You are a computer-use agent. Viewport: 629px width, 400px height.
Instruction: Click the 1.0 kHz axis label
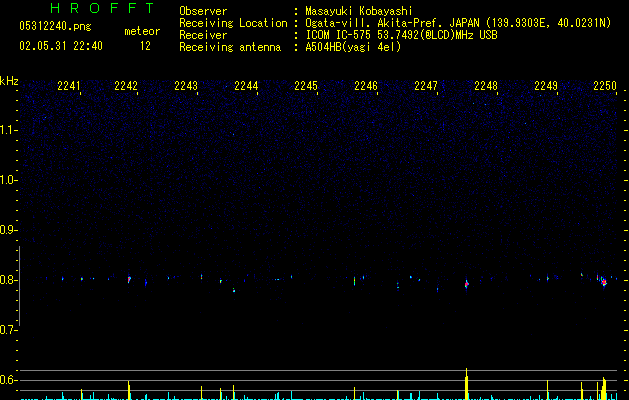click(8, 180)
